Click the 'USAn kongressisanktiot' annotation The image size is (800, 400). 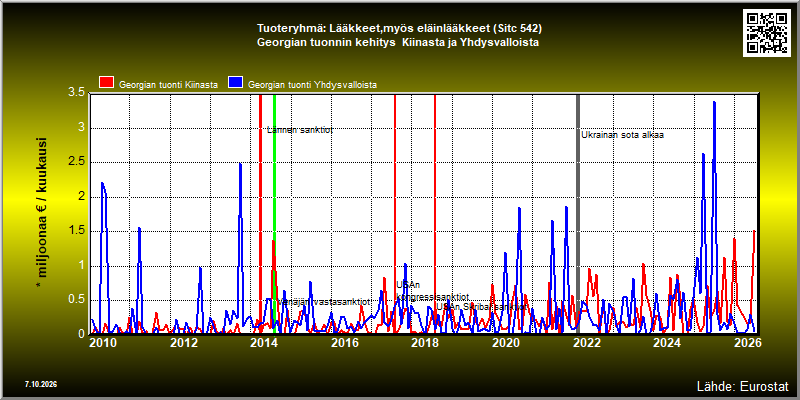coord(433,291)
